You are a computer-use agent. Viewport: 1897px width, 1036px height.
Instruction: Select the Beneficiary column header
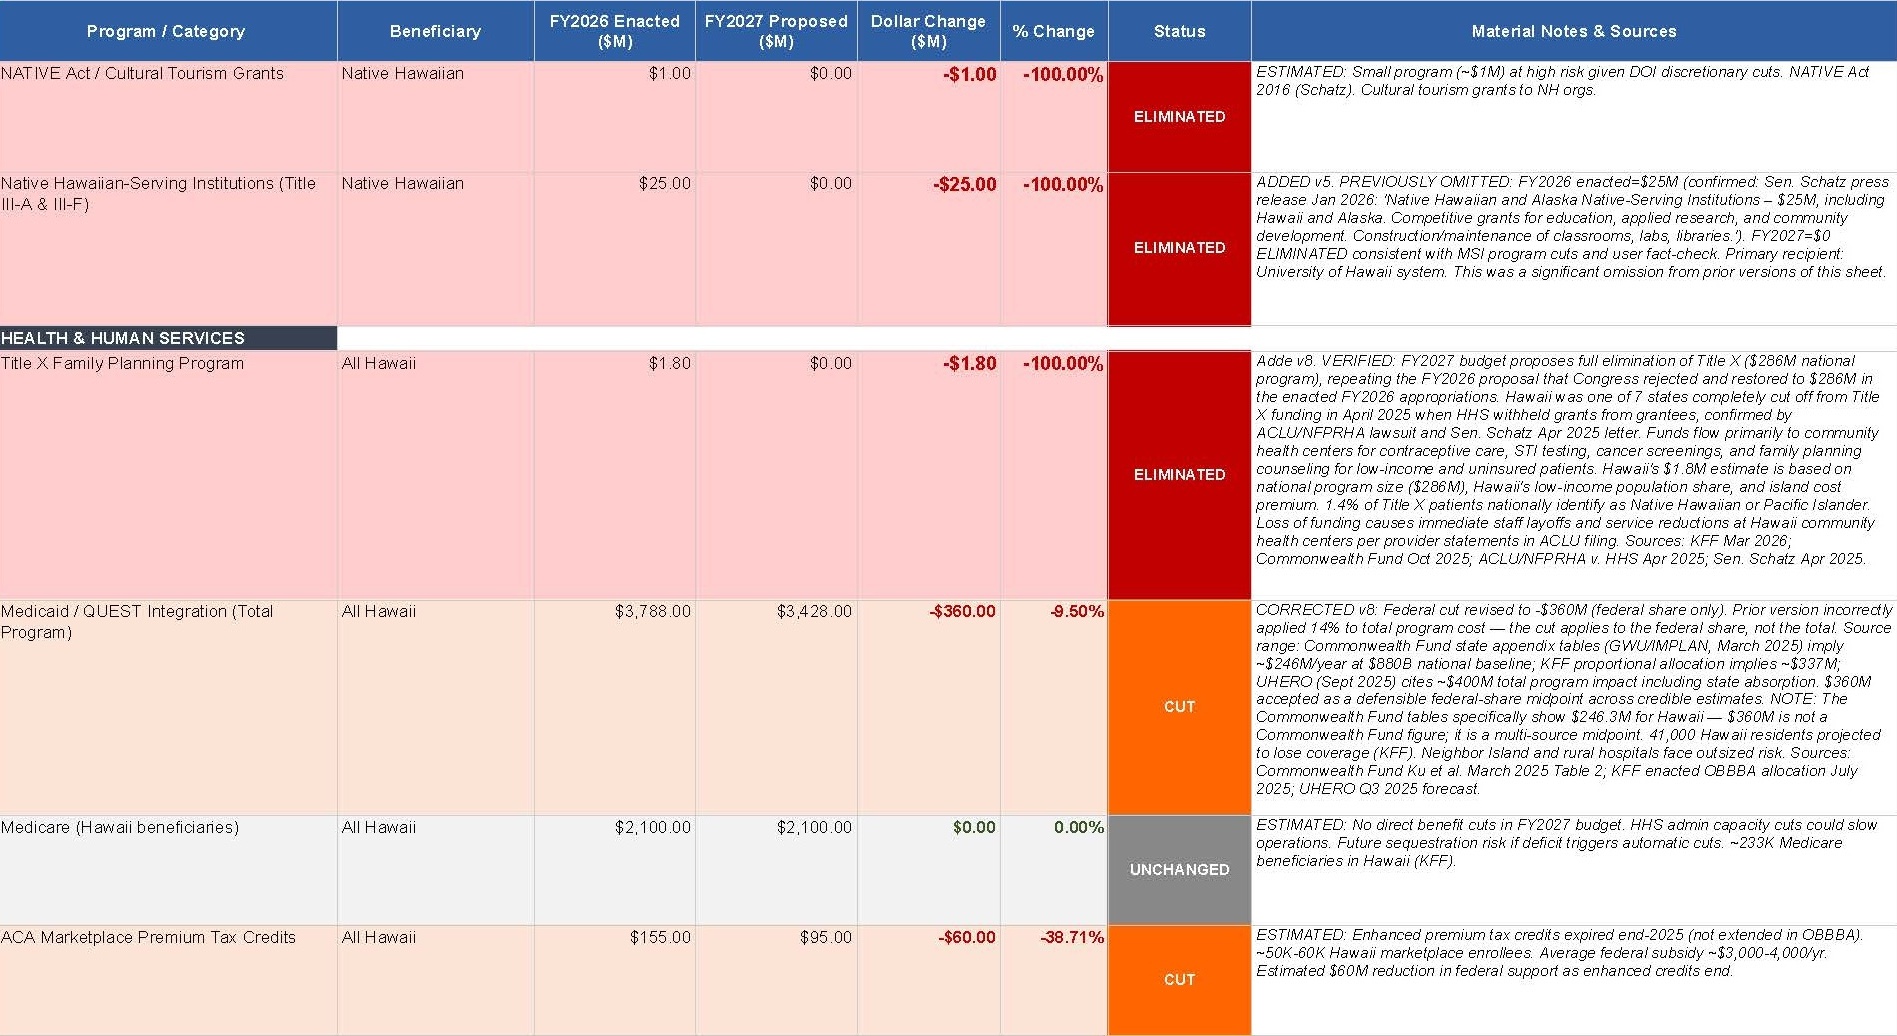(x=435, y=31)
